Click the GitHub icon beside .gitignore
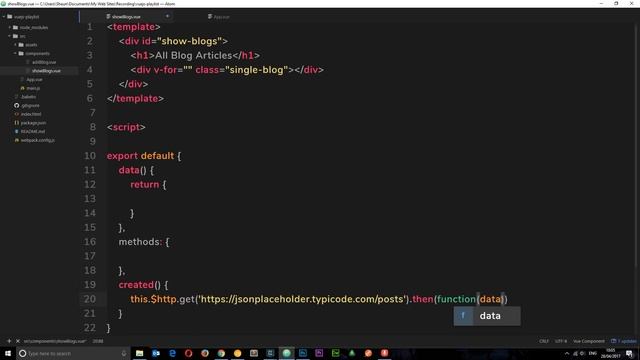The image size is (640, 360). (17, 105)
